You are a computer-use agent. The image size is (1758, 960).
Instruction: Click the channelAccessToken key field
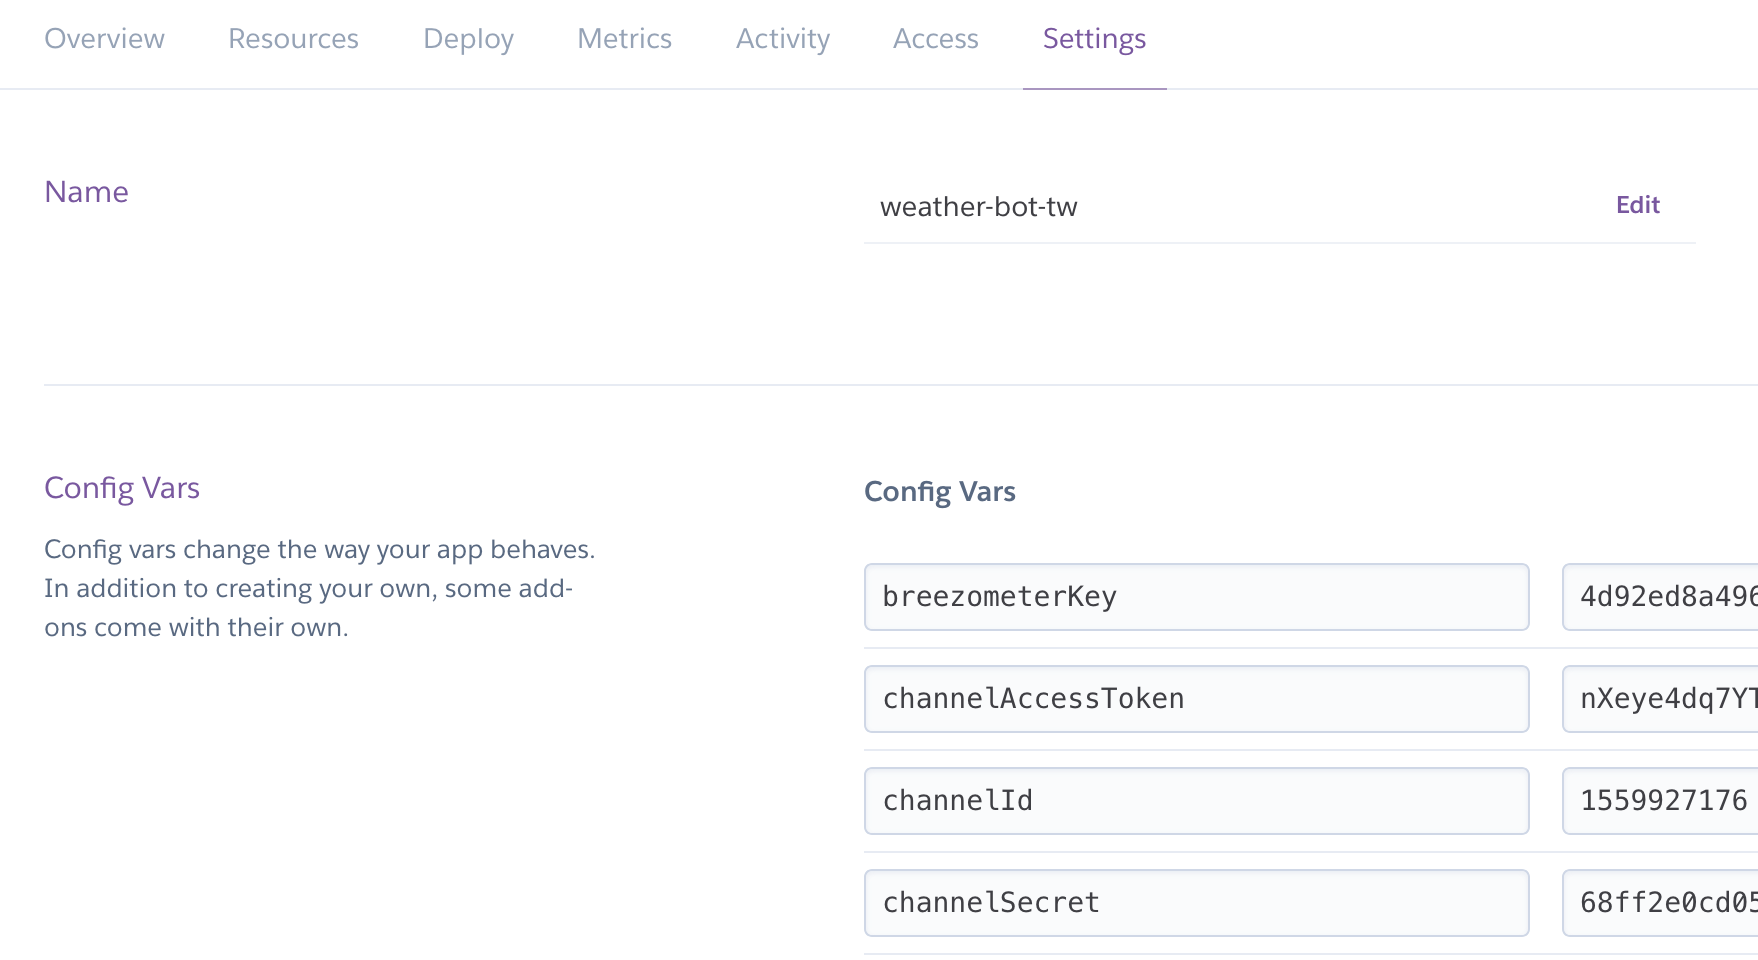click(x=1196, y=699)
